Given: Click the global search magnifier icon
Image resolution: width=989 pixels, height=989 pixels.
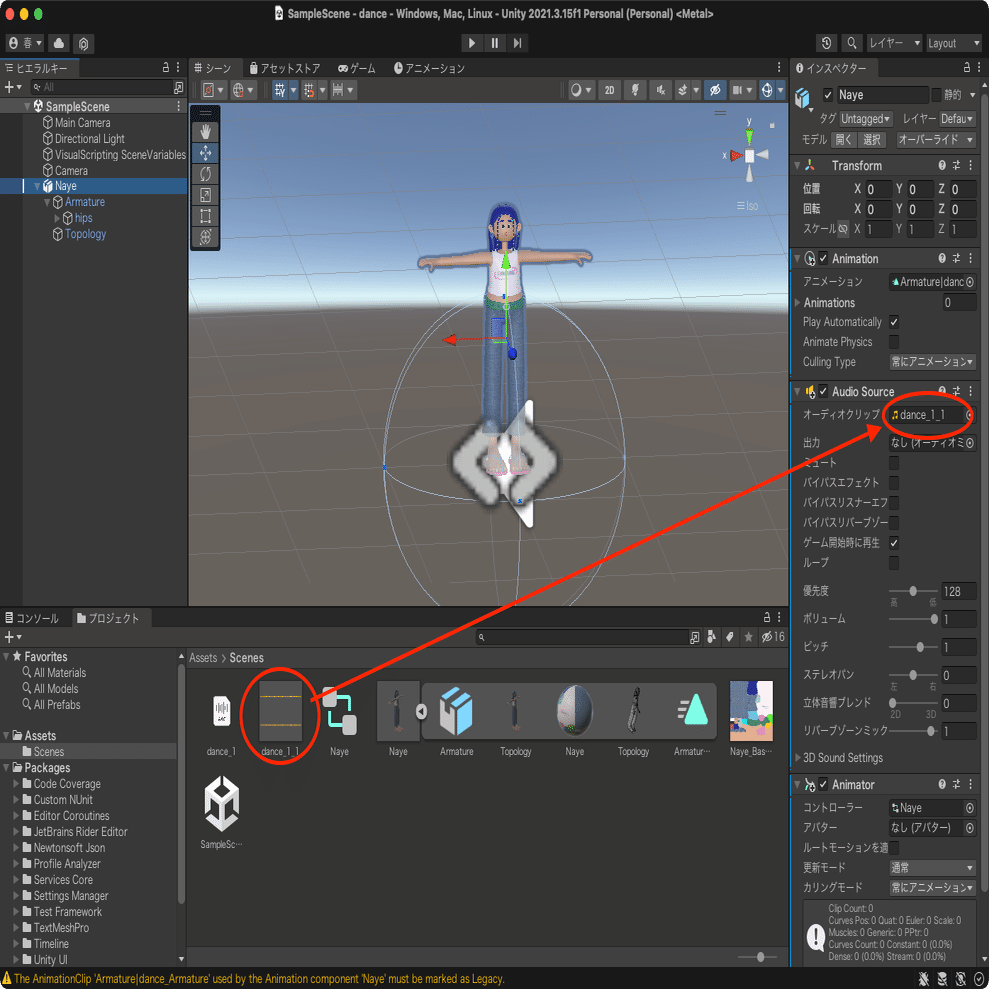Looking at the screenshot, I should tap(851, 43).
